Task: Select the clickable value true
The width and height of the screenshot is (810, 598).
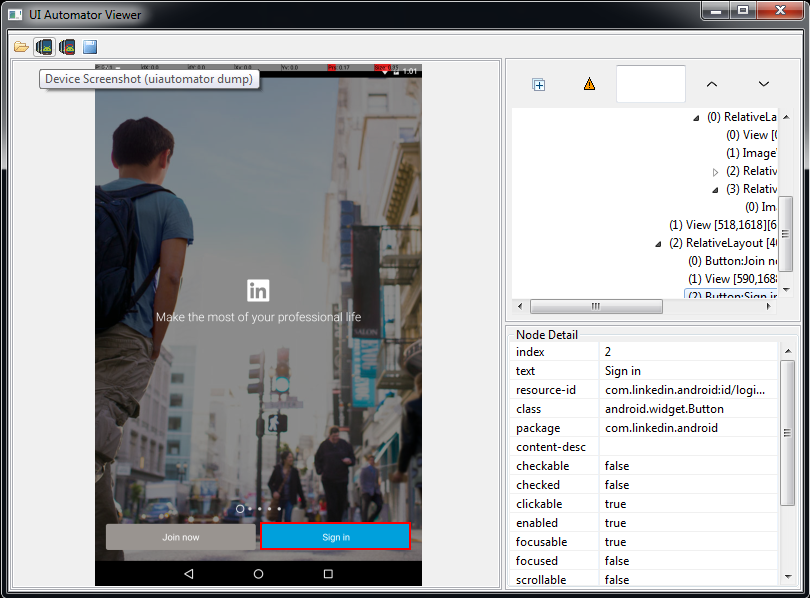Action: coord(688,504)
